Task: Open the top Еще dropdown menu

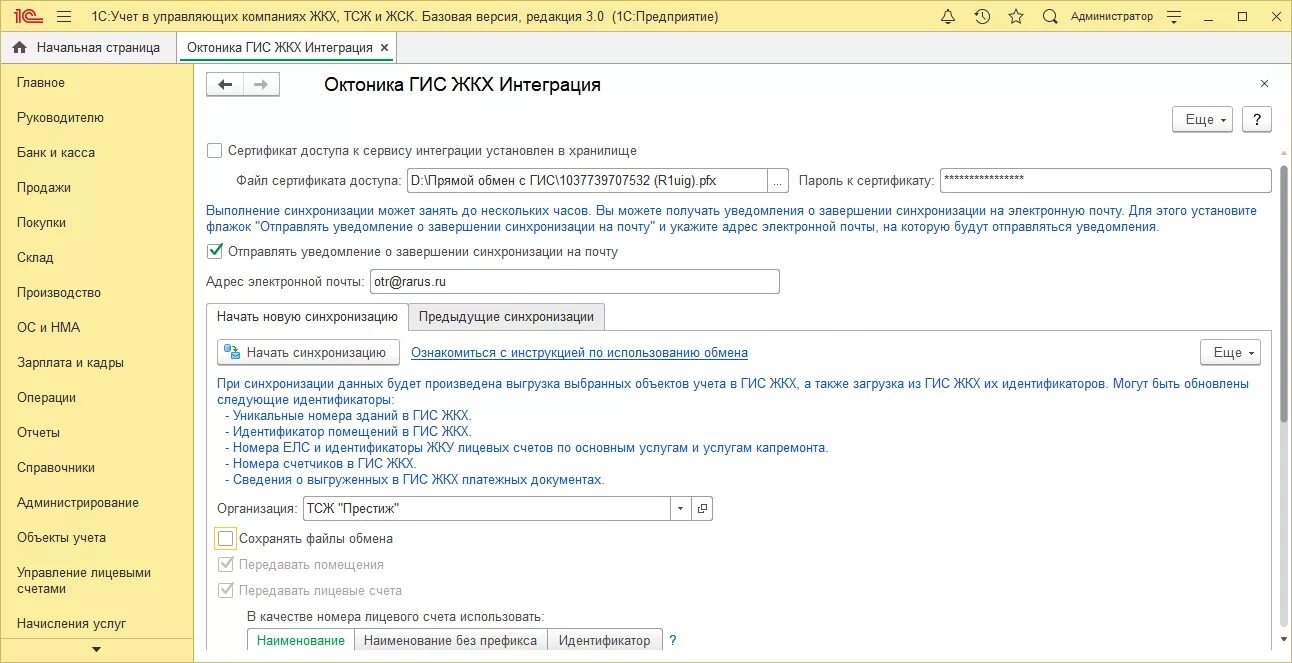Action: click(1202, 119)
